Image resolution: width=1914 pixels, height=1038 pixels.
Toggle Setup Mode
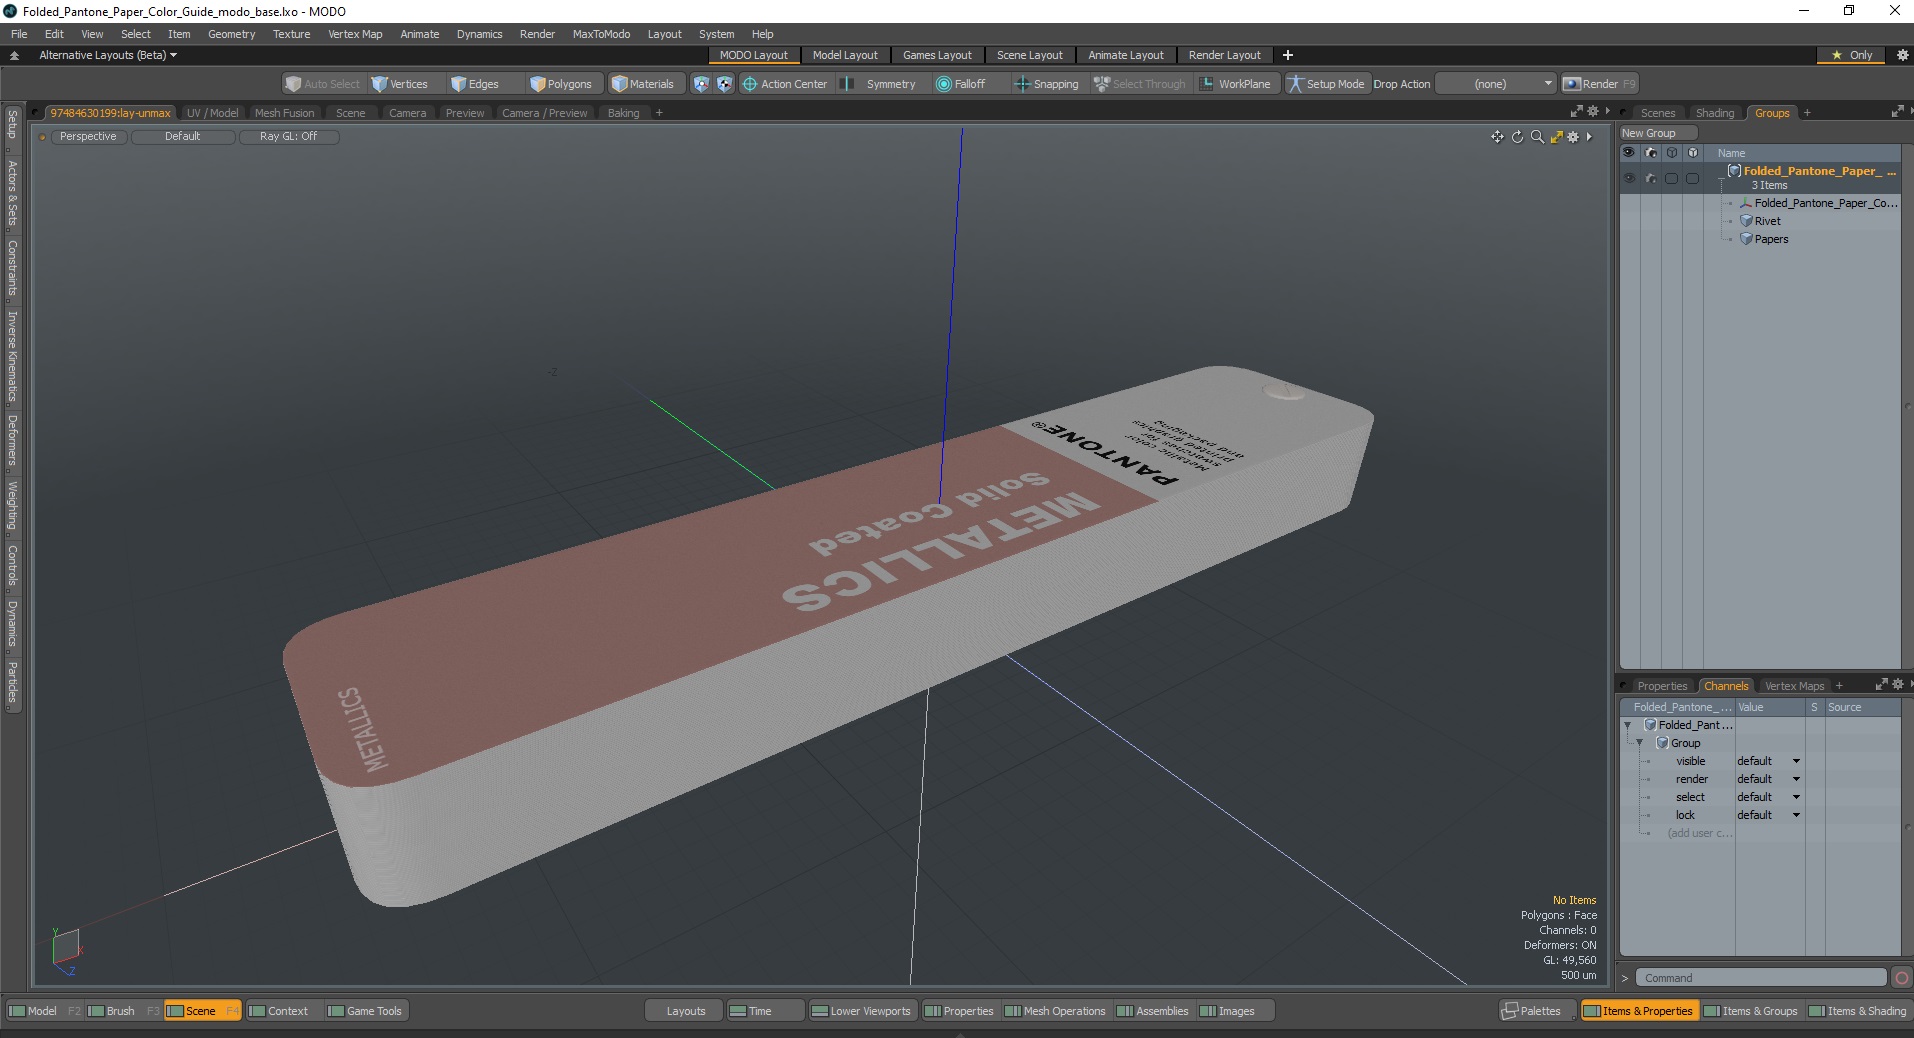tap(1326, 84)
